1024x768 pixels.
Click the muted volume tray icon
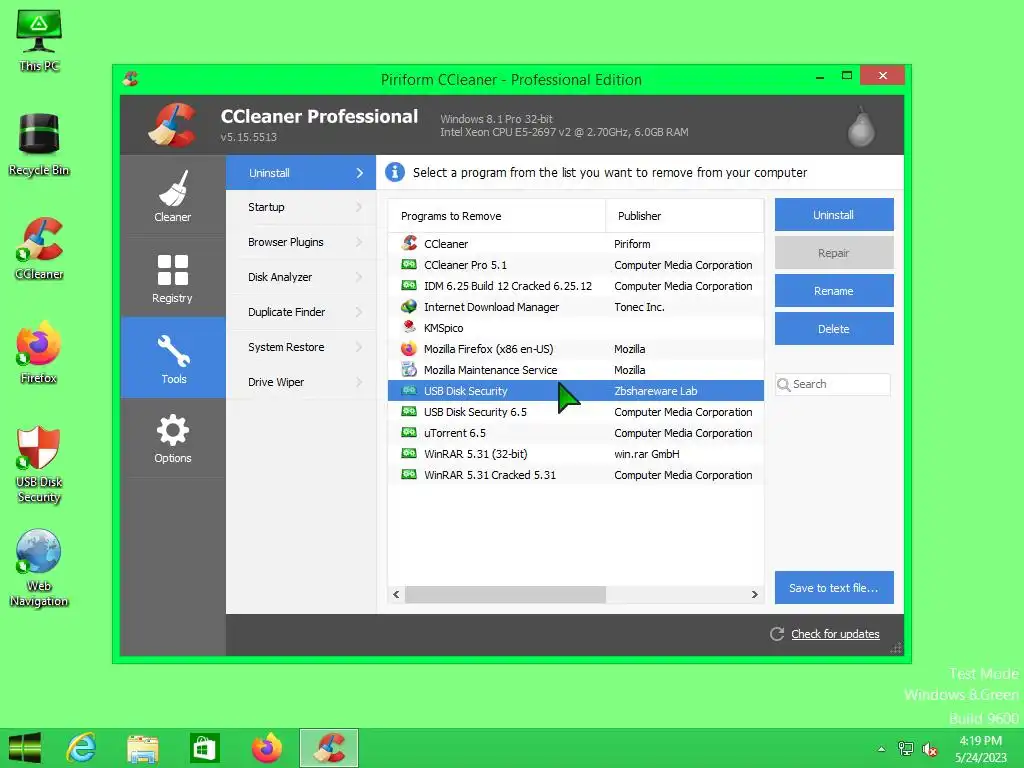pyautogui.click(x=929, y=749)
